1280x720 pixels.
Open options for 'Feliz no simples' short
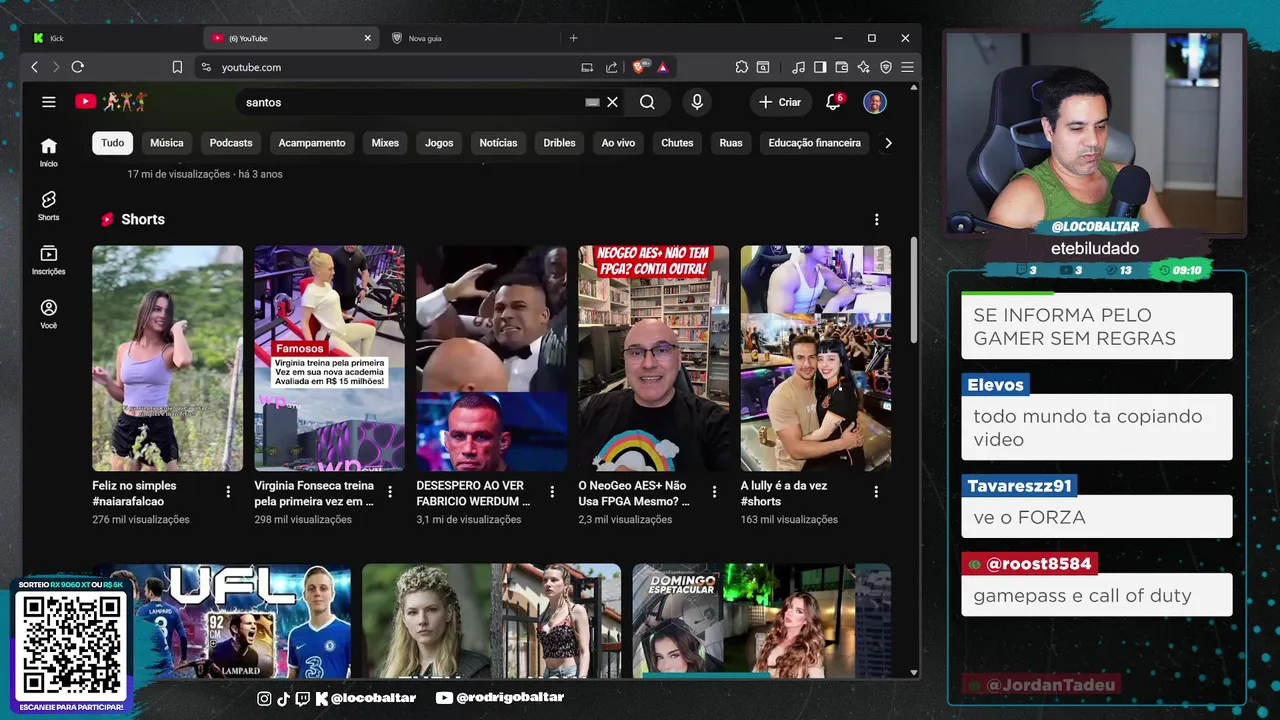tap(228, 492)
